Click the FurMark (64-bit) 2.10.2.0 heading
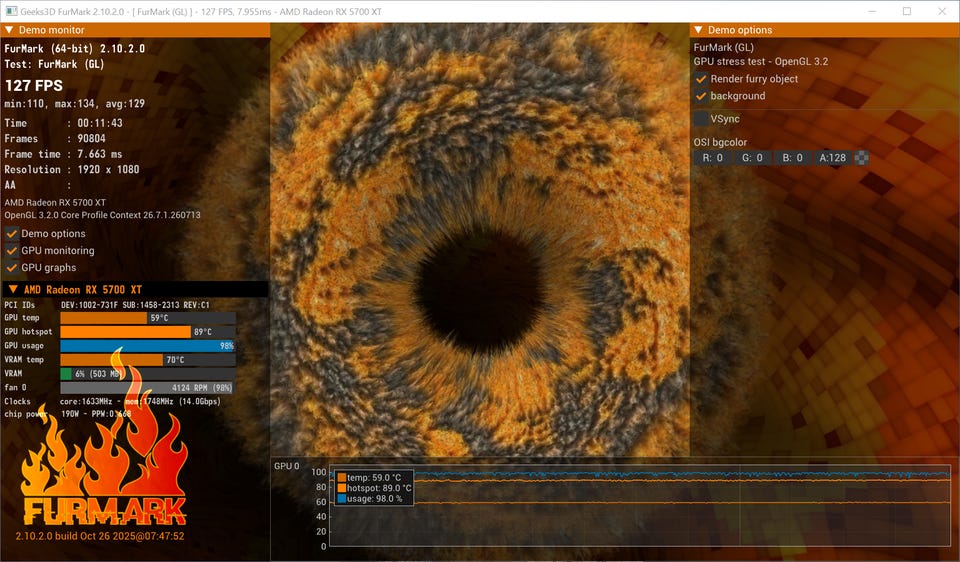The width and height of the screenshot is (960, 562). [x=75, y=48]
